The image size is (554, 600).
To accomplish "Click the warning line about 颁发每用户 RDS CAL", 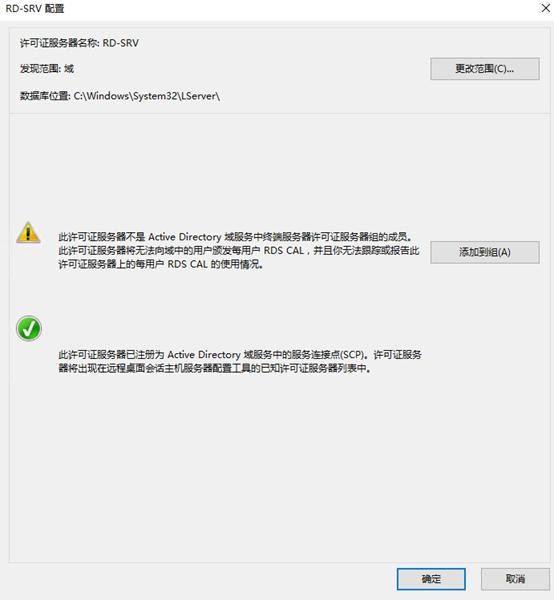I will click(x=239, y=251).
